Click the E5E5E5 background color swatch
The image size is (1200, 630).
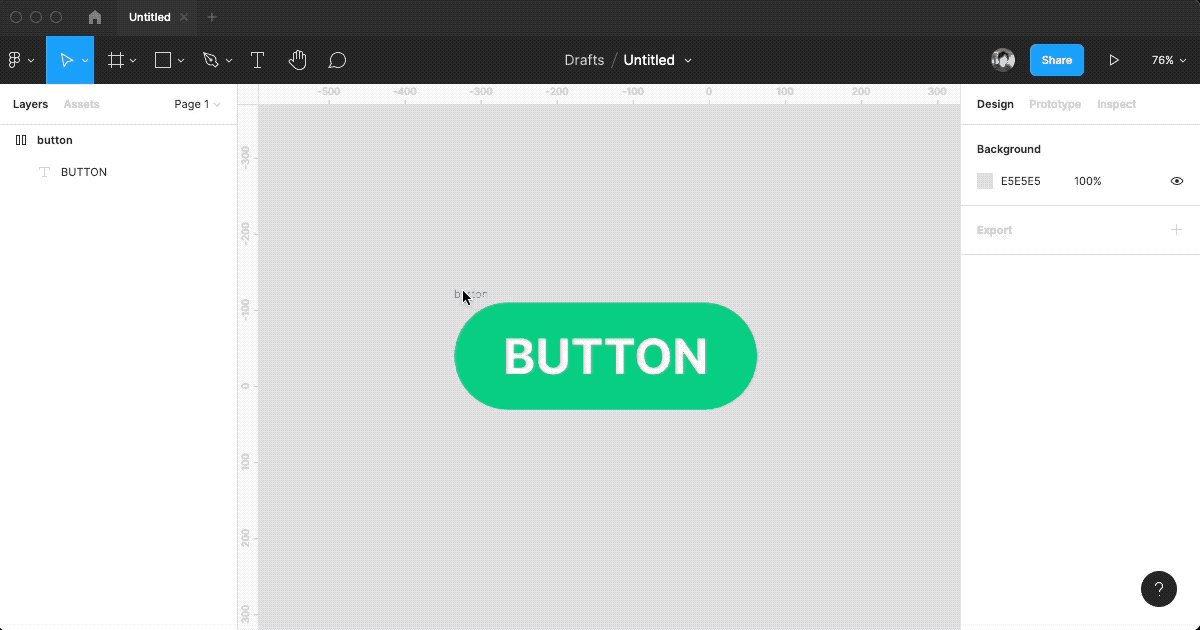[x=985, y=181]
